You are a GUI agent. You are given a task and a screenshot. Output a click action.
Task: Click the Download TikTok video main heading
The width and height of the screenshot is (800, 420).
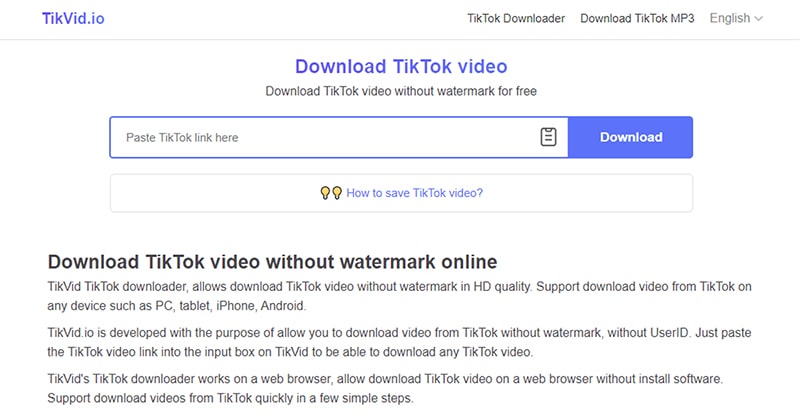tap(401, 66)
